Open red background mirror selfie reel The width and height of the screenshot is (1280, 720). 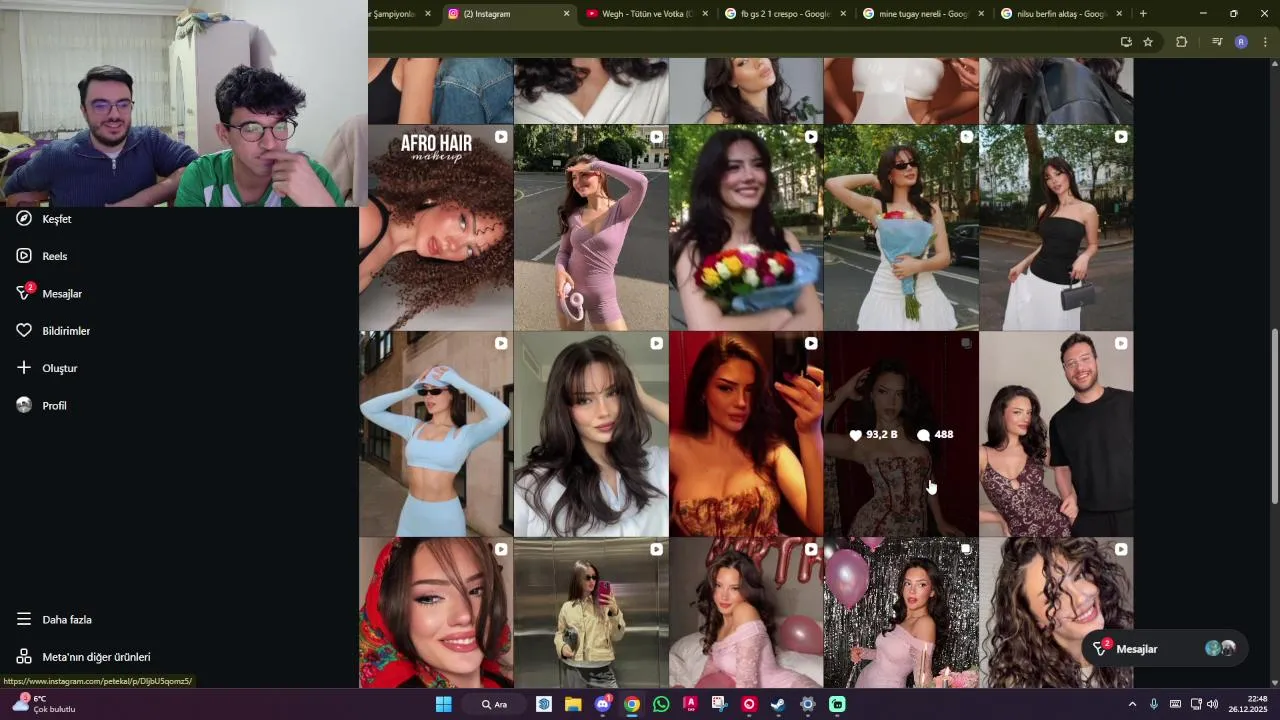tap(746, 434)
